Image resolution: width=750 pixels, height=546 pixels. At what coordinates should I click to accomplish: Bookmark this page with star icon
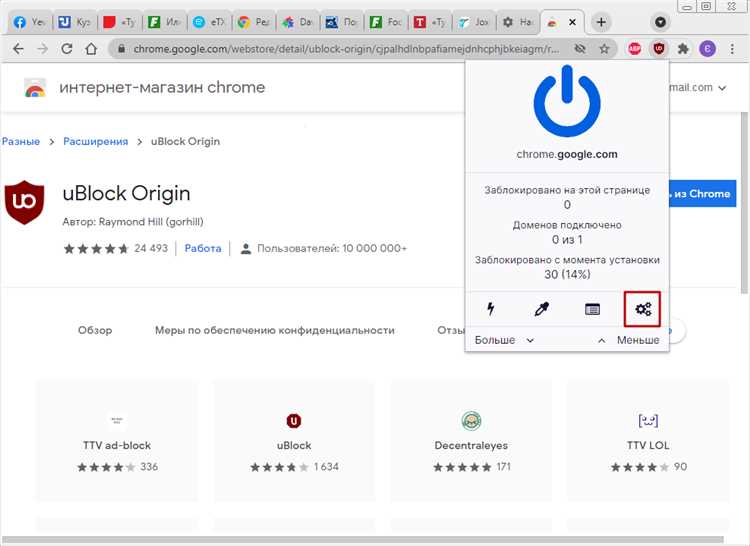604,48
